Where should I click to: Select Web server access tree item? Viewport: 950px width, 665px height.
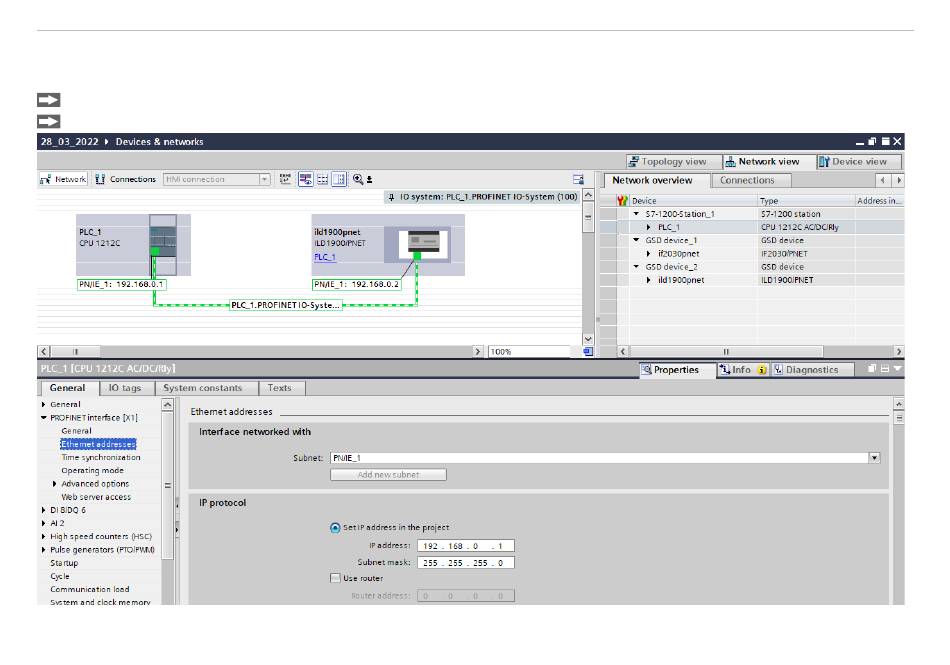(x=96, y=497)
